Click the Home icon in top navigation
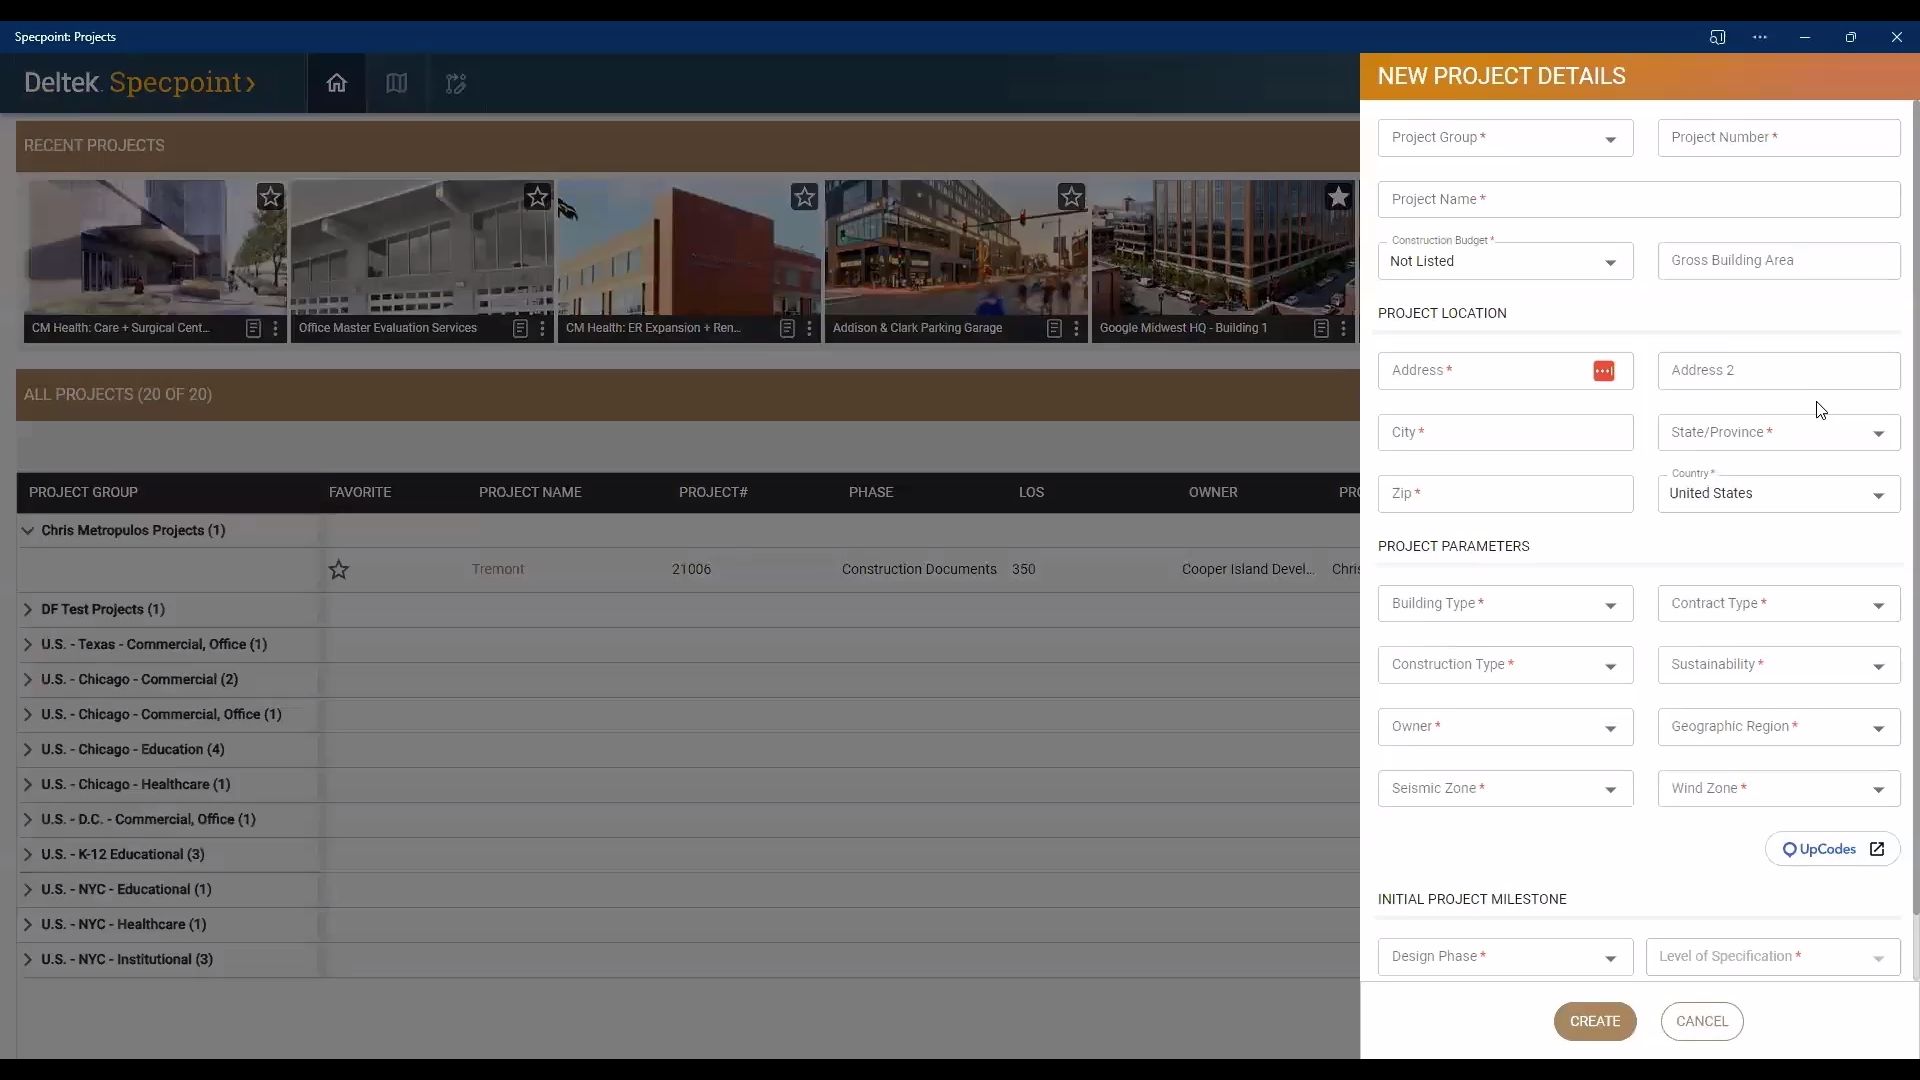 point(336,83)
